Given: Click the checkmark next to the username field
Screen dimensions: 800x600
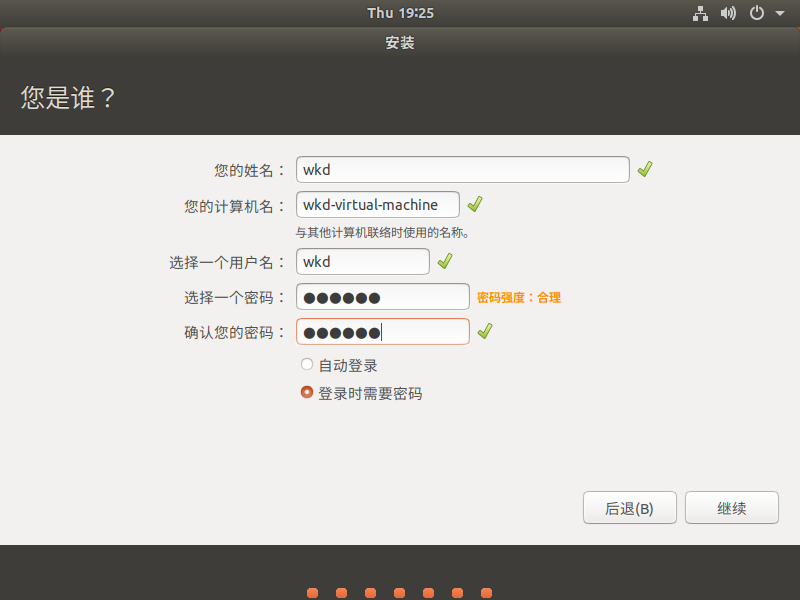Looking at the screenshot, I should point(445,261).
